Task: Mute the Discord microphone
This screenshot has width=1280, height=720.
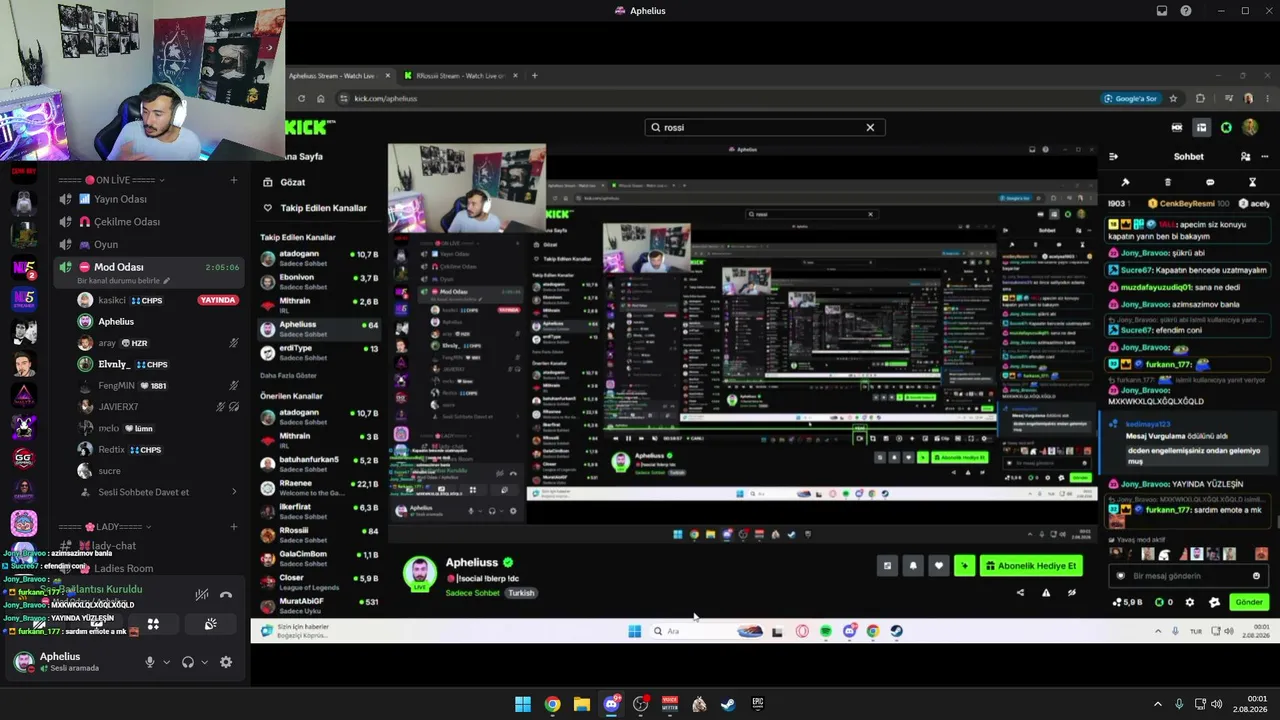Action: 150,662
